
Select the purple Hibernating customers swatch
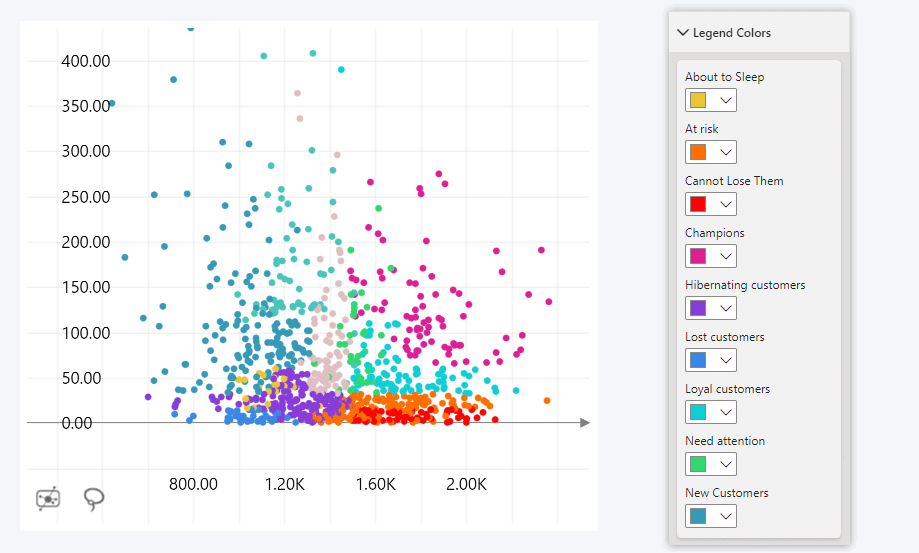(698, 308)
